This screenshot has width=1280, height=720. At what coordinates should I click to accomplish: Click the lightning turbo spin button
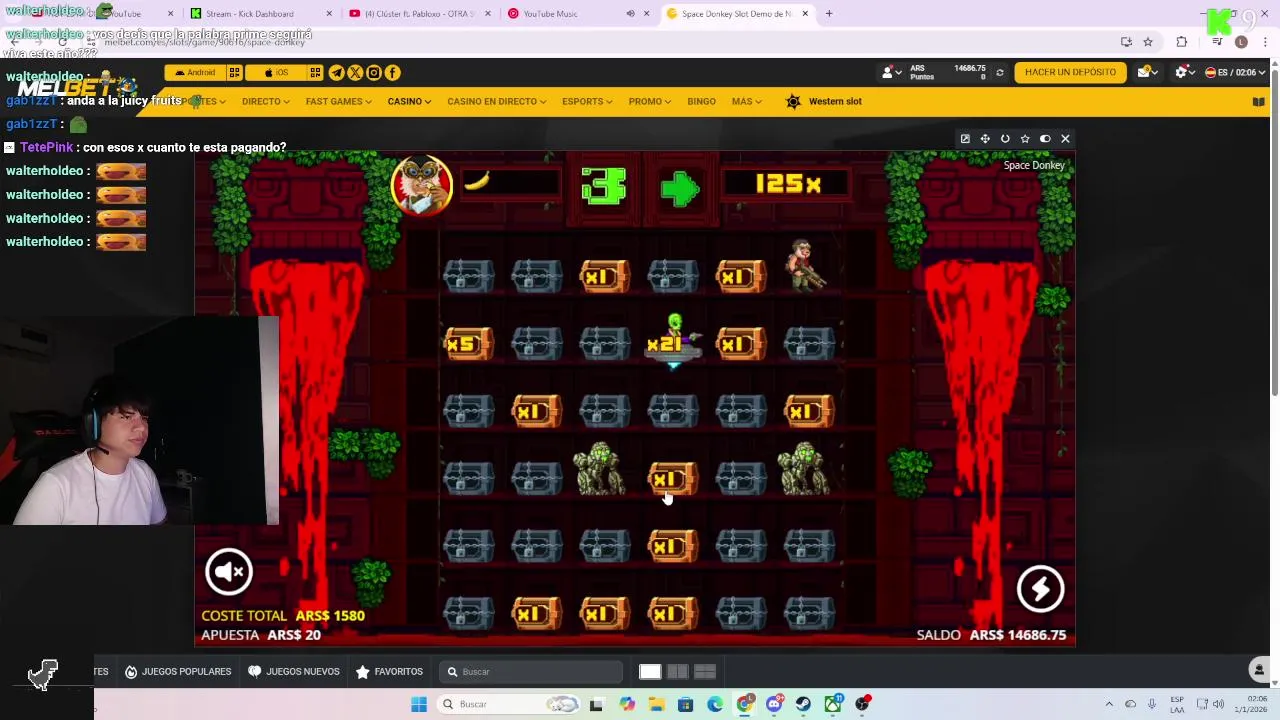point(1040,589)
